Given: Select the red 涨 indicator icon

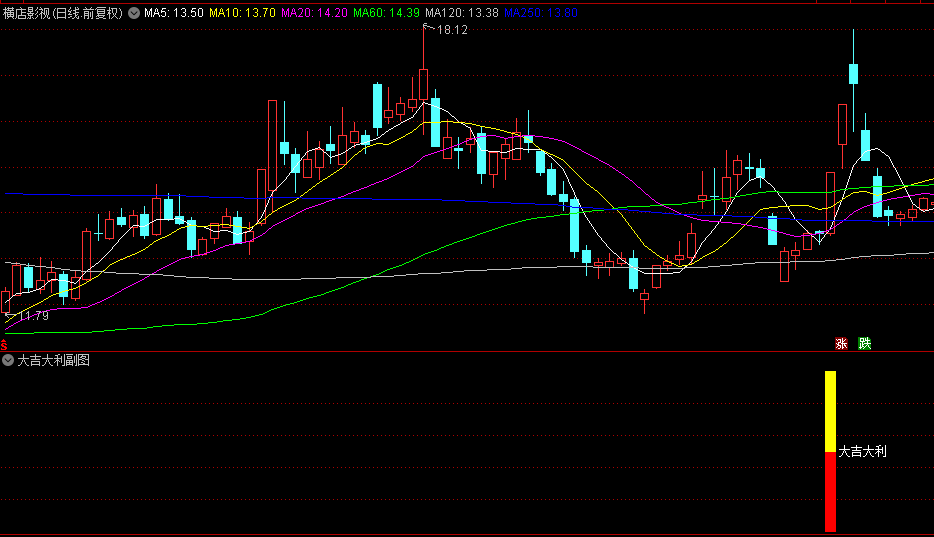Looking at the screenshot, I should click(x=841, y=344).
